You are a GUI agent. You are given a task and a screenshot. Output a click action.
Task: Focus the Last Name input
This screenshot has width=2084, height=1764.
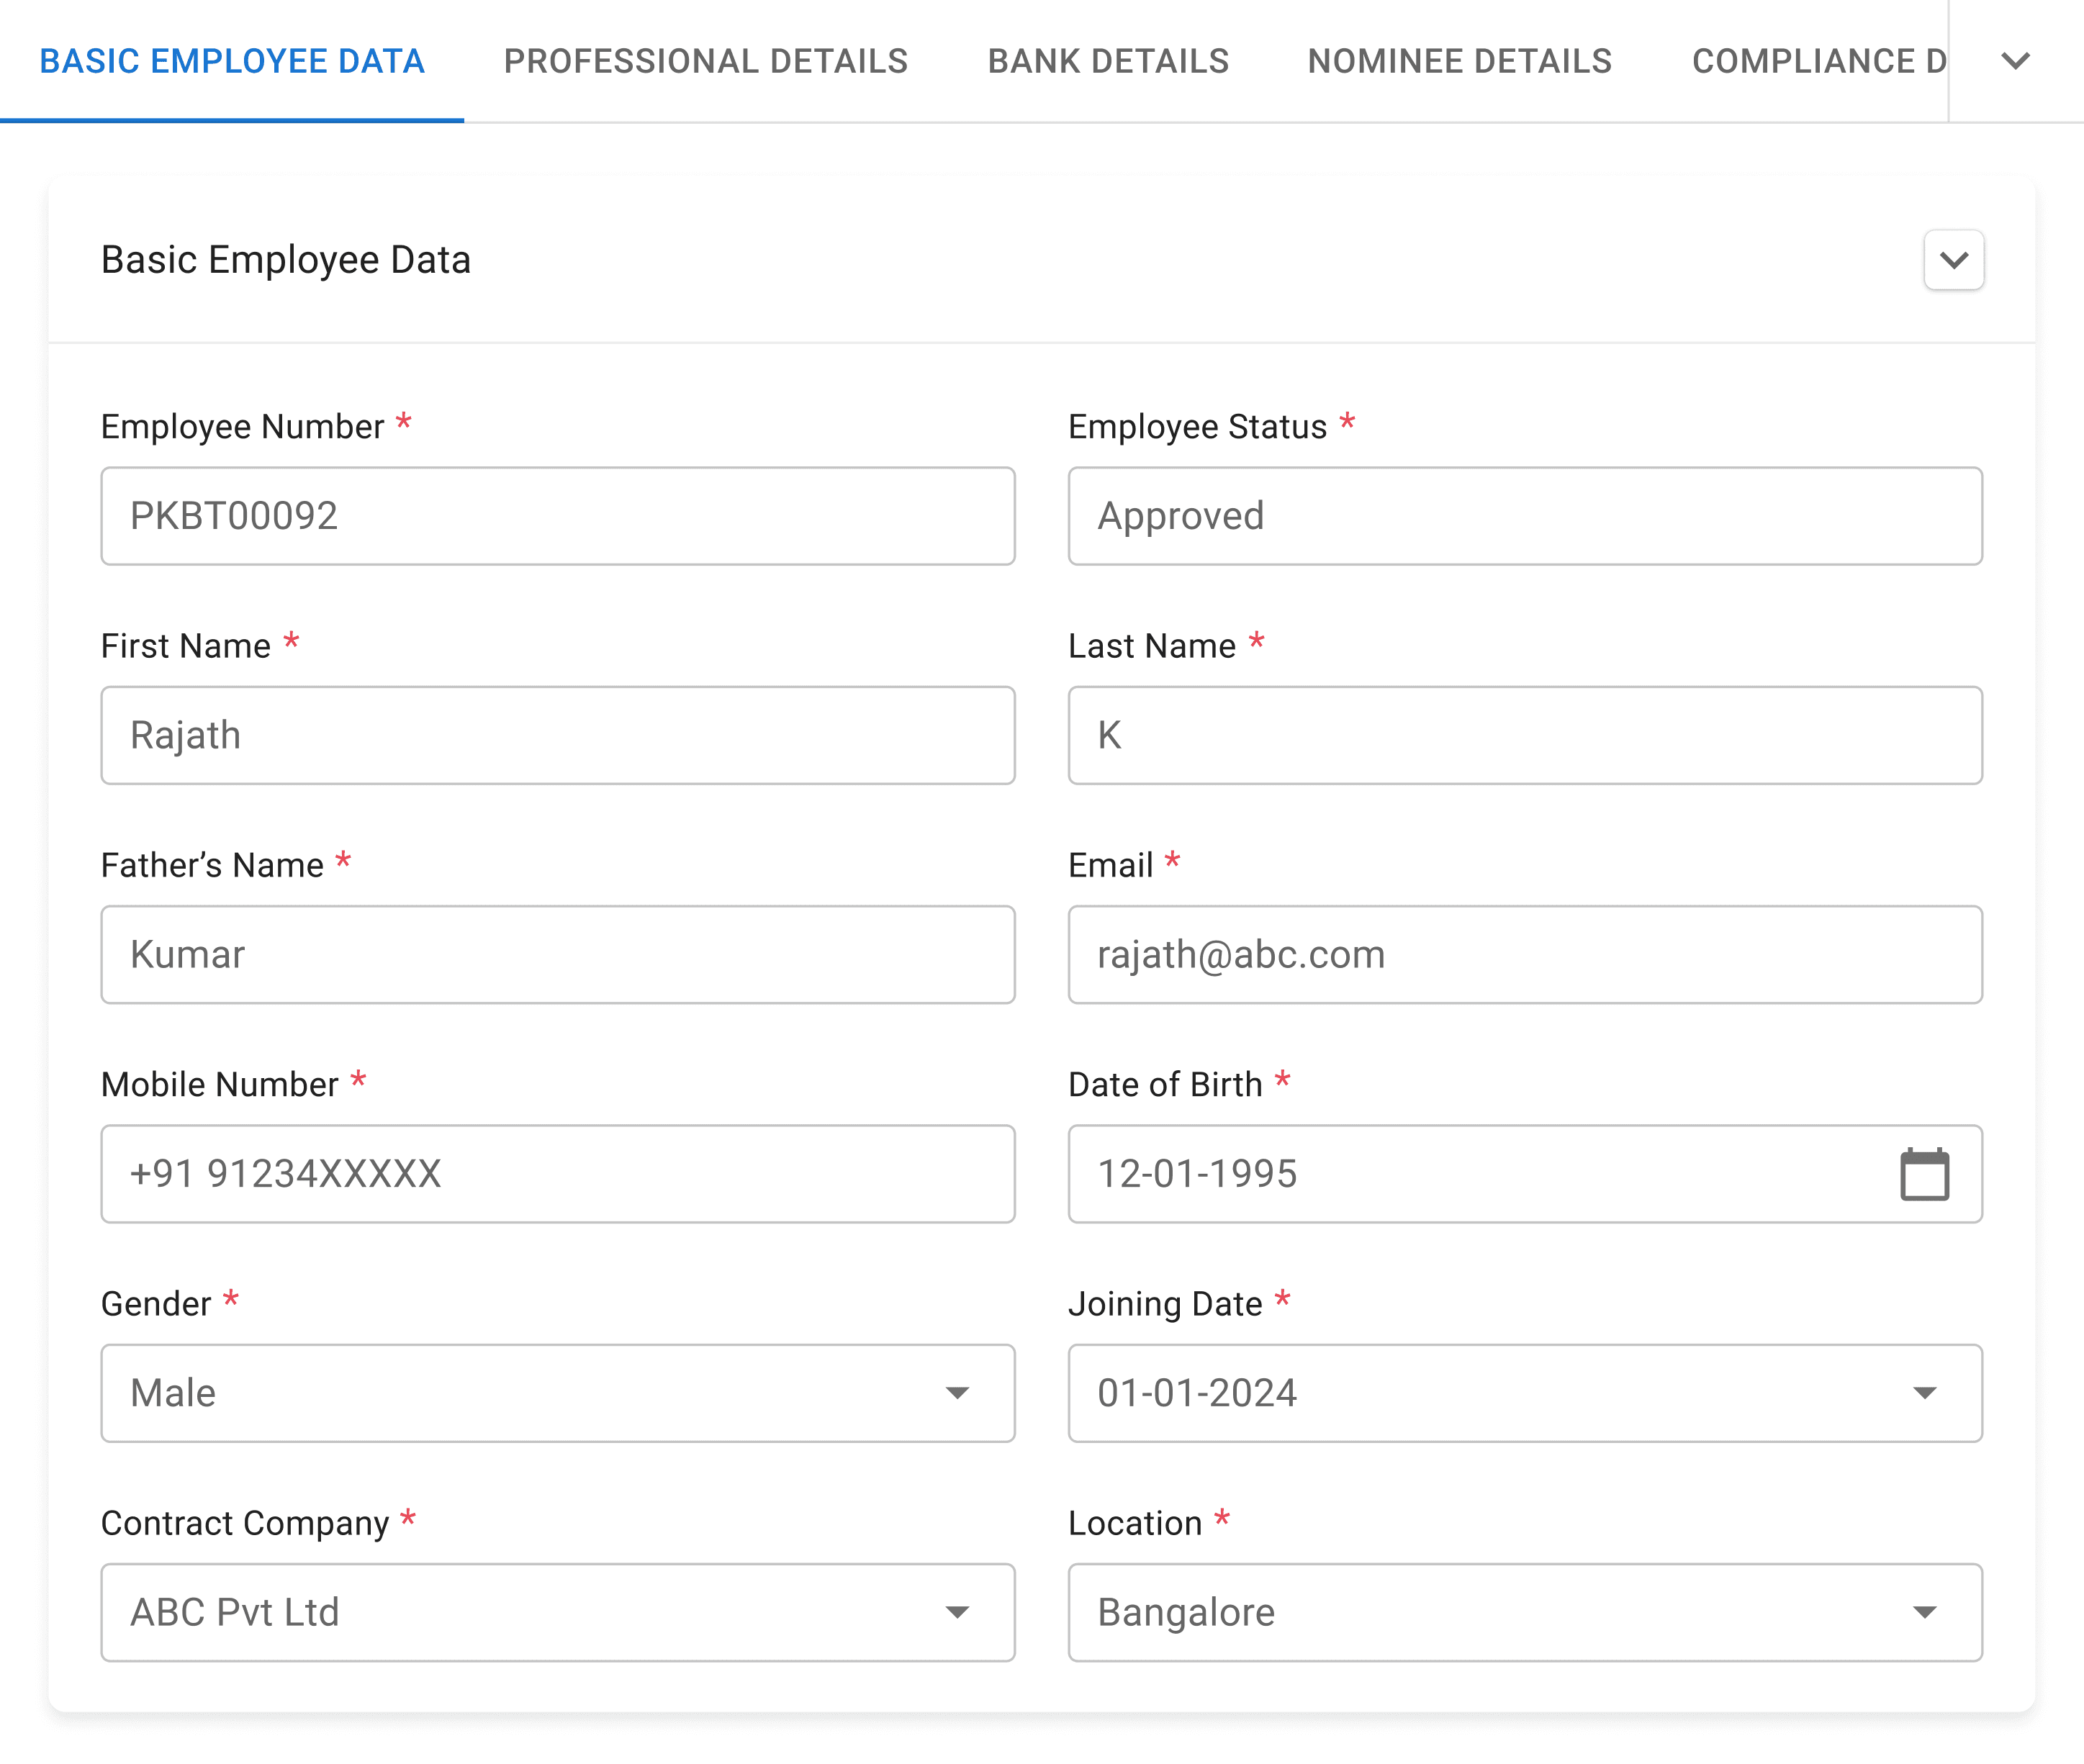(x=1524, y=735)
